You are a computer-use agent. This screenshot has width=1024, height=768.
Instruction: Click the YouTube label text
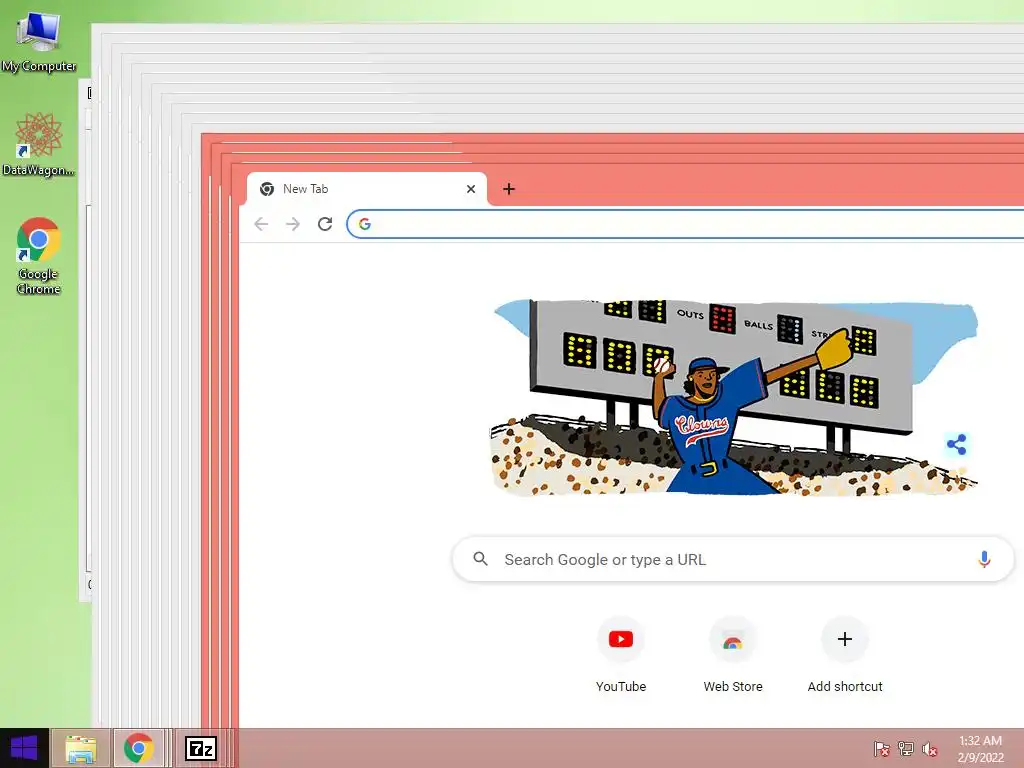click(620, 686)
